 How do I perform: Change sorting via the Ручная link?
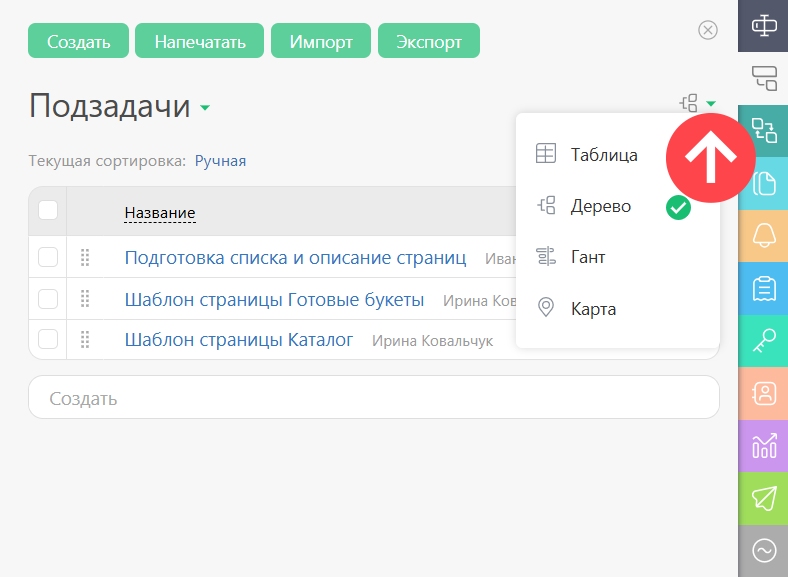[x=220, y=161]
